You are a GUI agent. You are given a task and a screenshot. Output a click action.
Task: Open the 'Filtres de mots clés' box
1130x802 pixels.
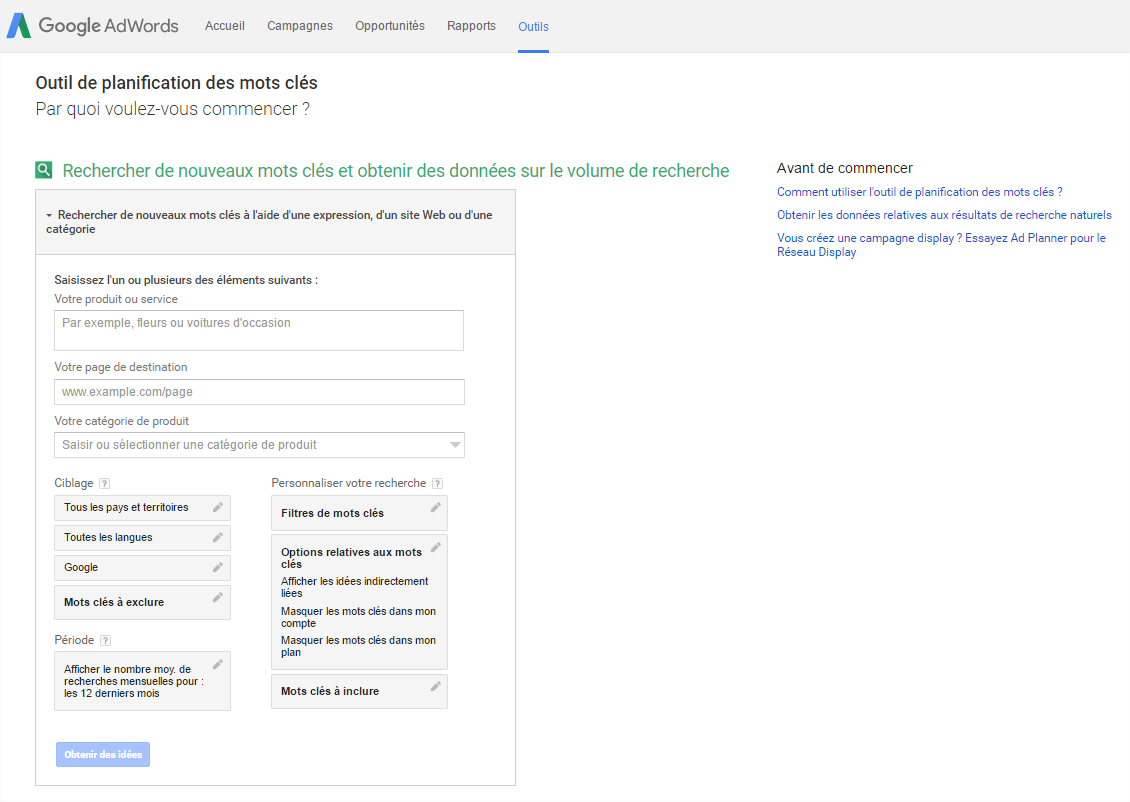360,513
